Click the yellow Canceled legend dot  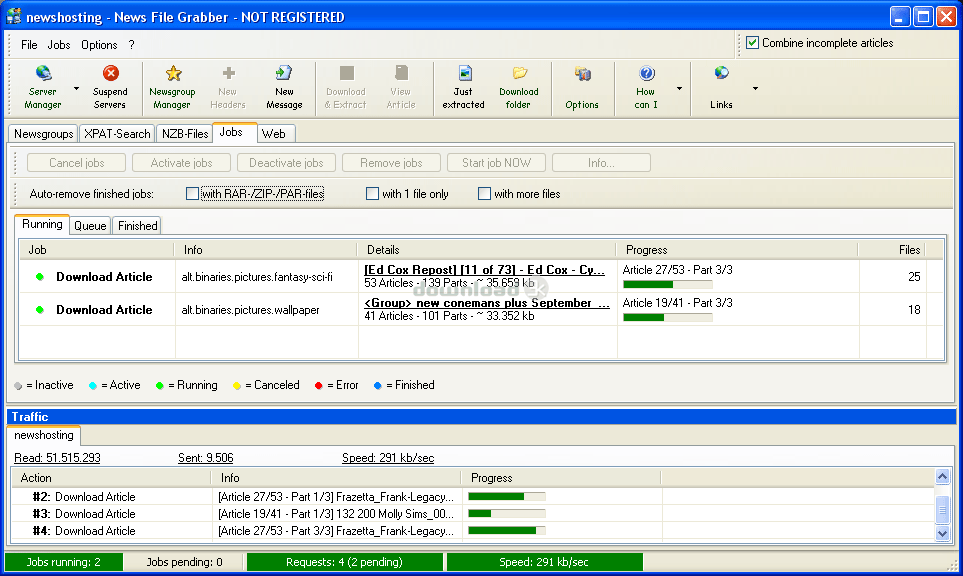coord(237,386)
